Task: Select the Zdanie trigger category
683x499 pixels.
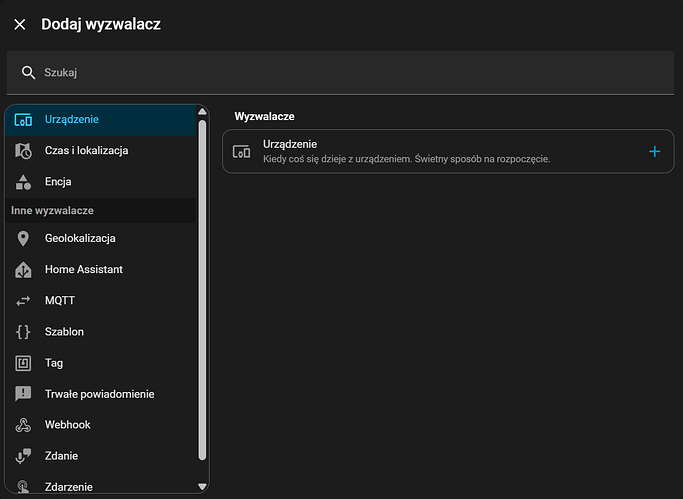Action: click(61, 456)
